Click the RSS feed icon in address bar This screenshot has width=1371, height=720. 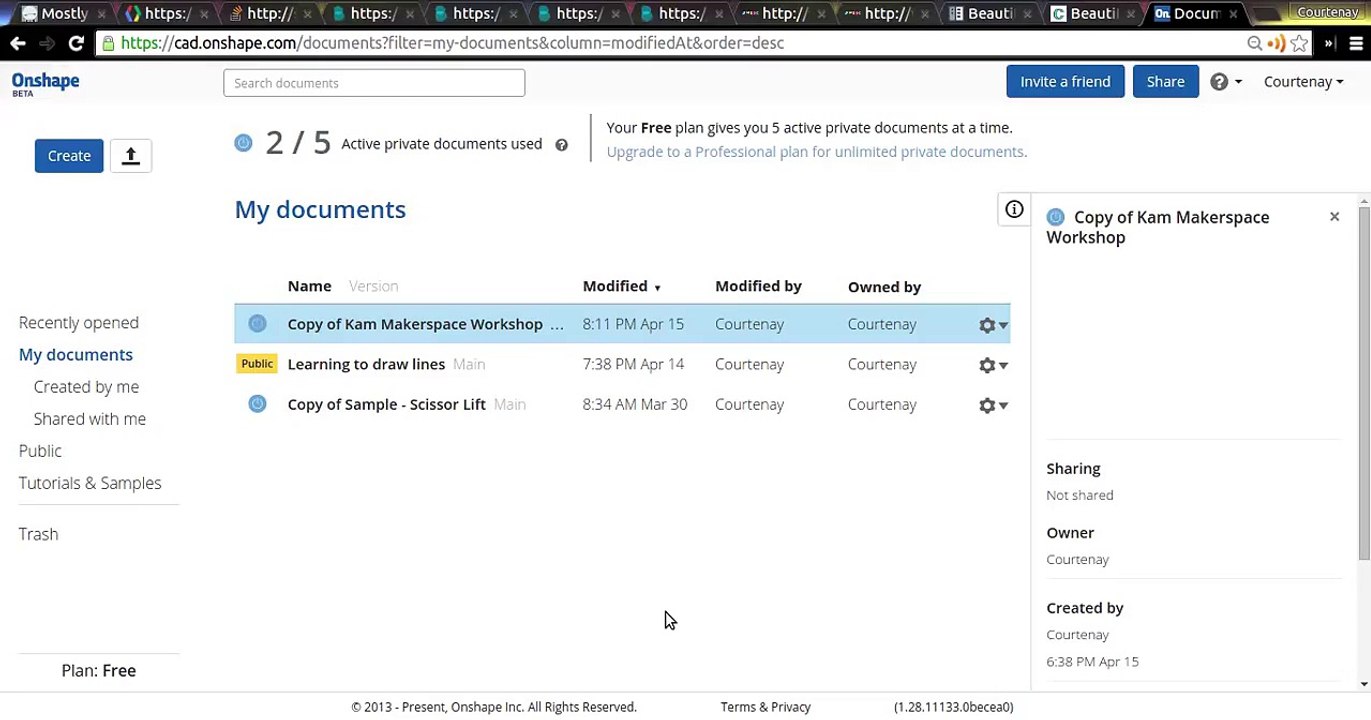(x=1276, y=43)
